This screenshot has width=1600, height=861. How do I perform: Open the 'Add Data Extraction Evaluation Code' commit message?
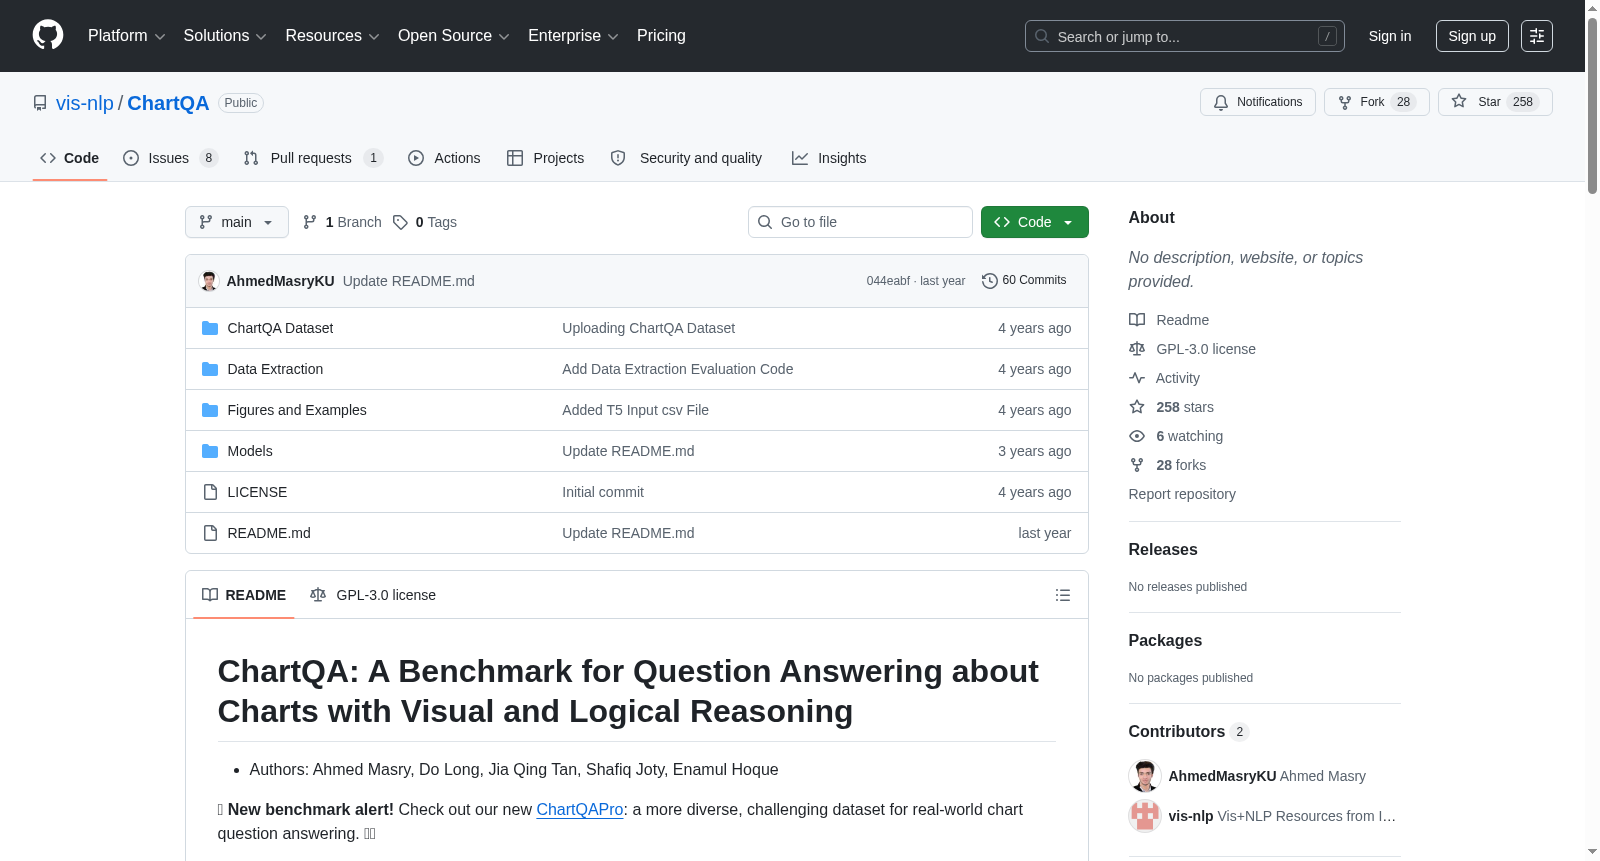[678, 369]
